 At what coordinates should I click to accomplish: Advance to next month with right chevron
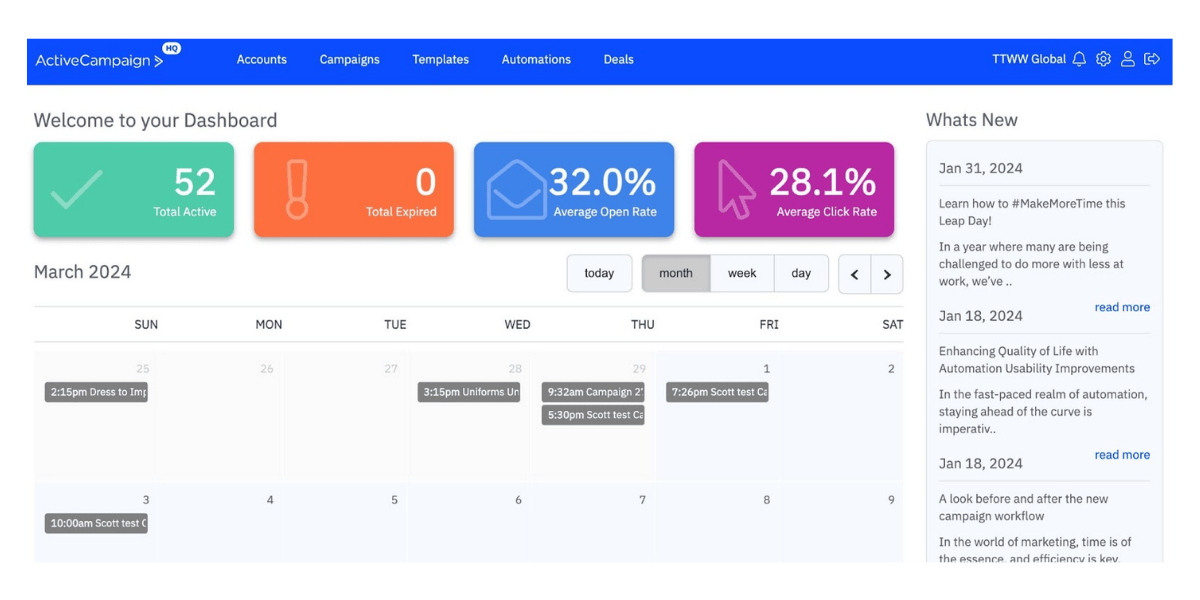pyautogui.click(x=886, y=273)
